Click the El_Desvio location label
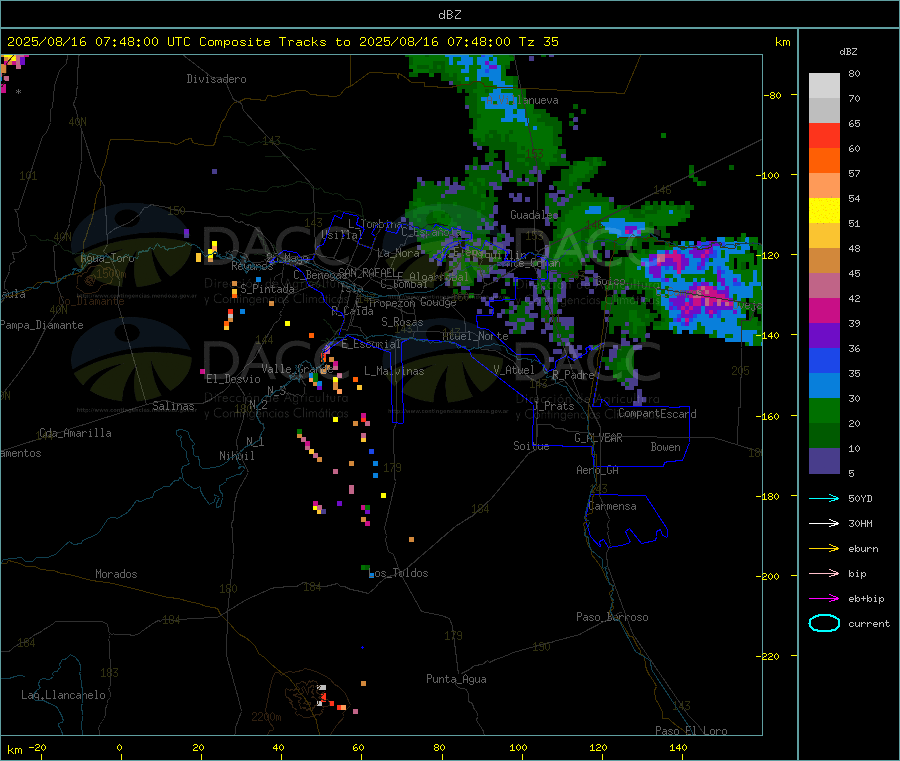Viewport: 900px width, 761px height. (x=234, y=379)
